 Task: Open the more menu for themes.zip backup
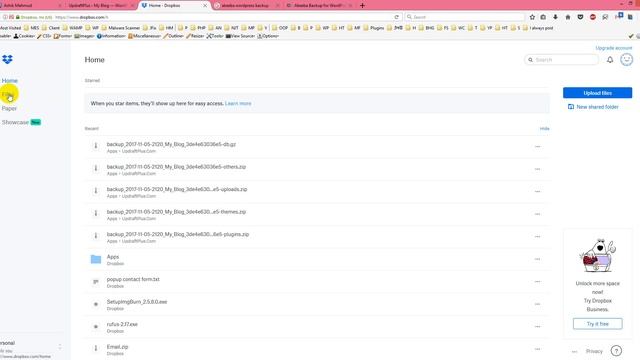538,214
